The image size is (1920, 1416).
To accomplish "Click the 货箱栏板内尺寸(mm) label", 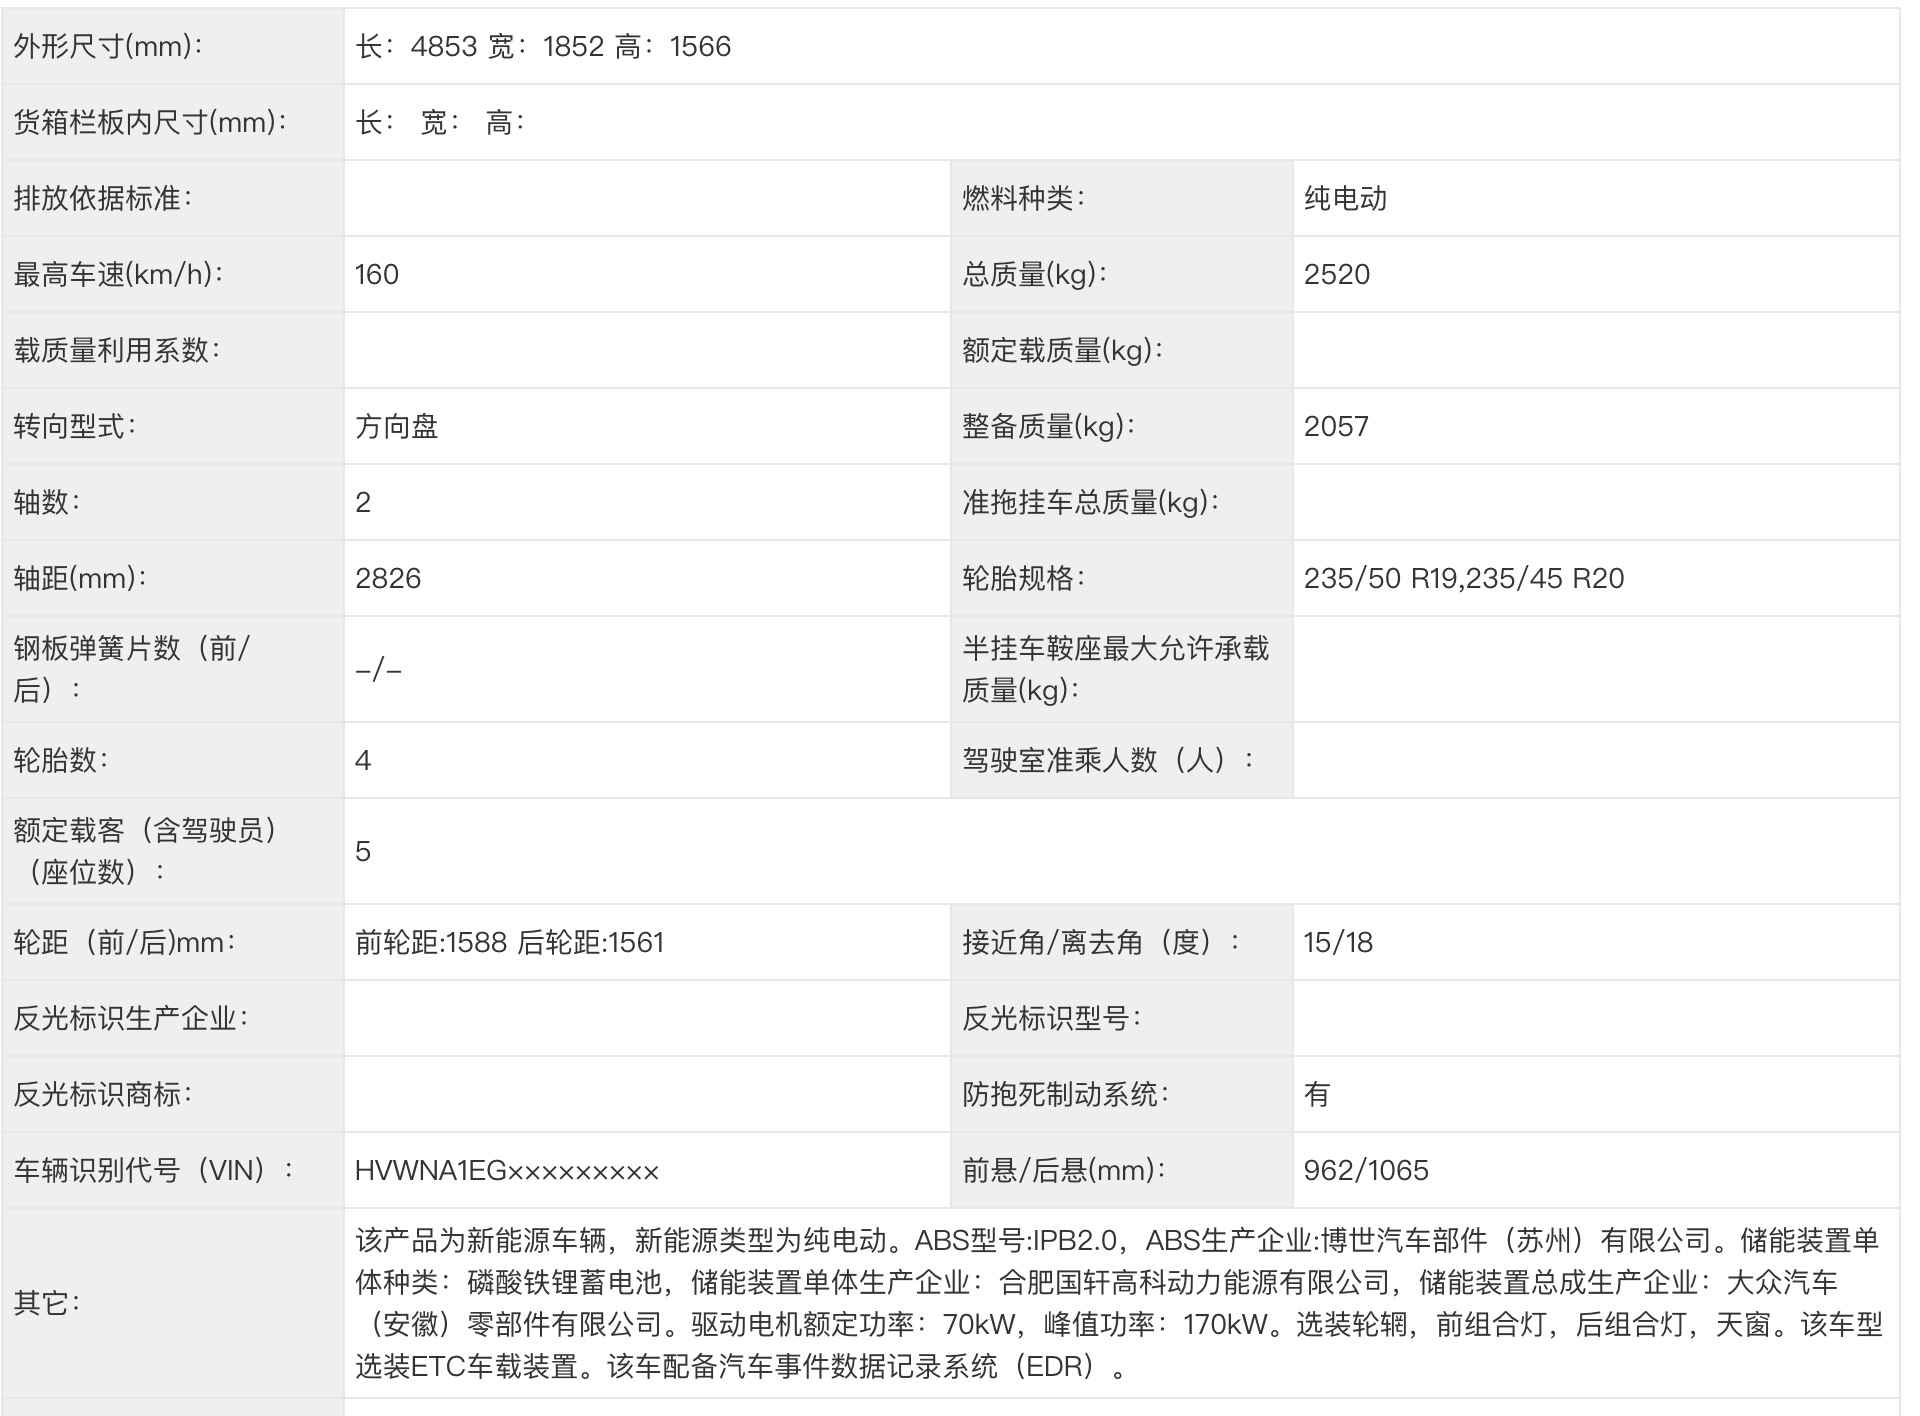I will coord(150,122).
